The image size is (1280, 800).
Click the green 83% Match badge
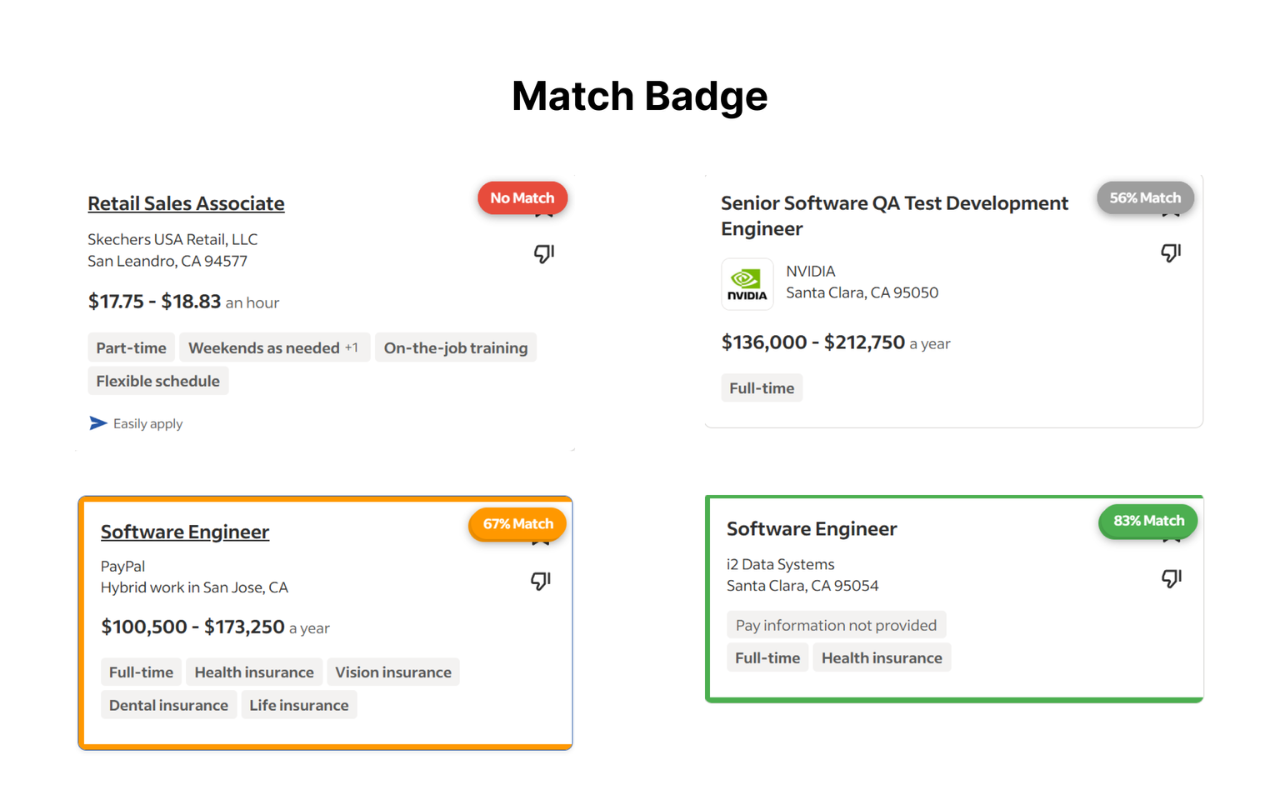[x=1148, y=521]
